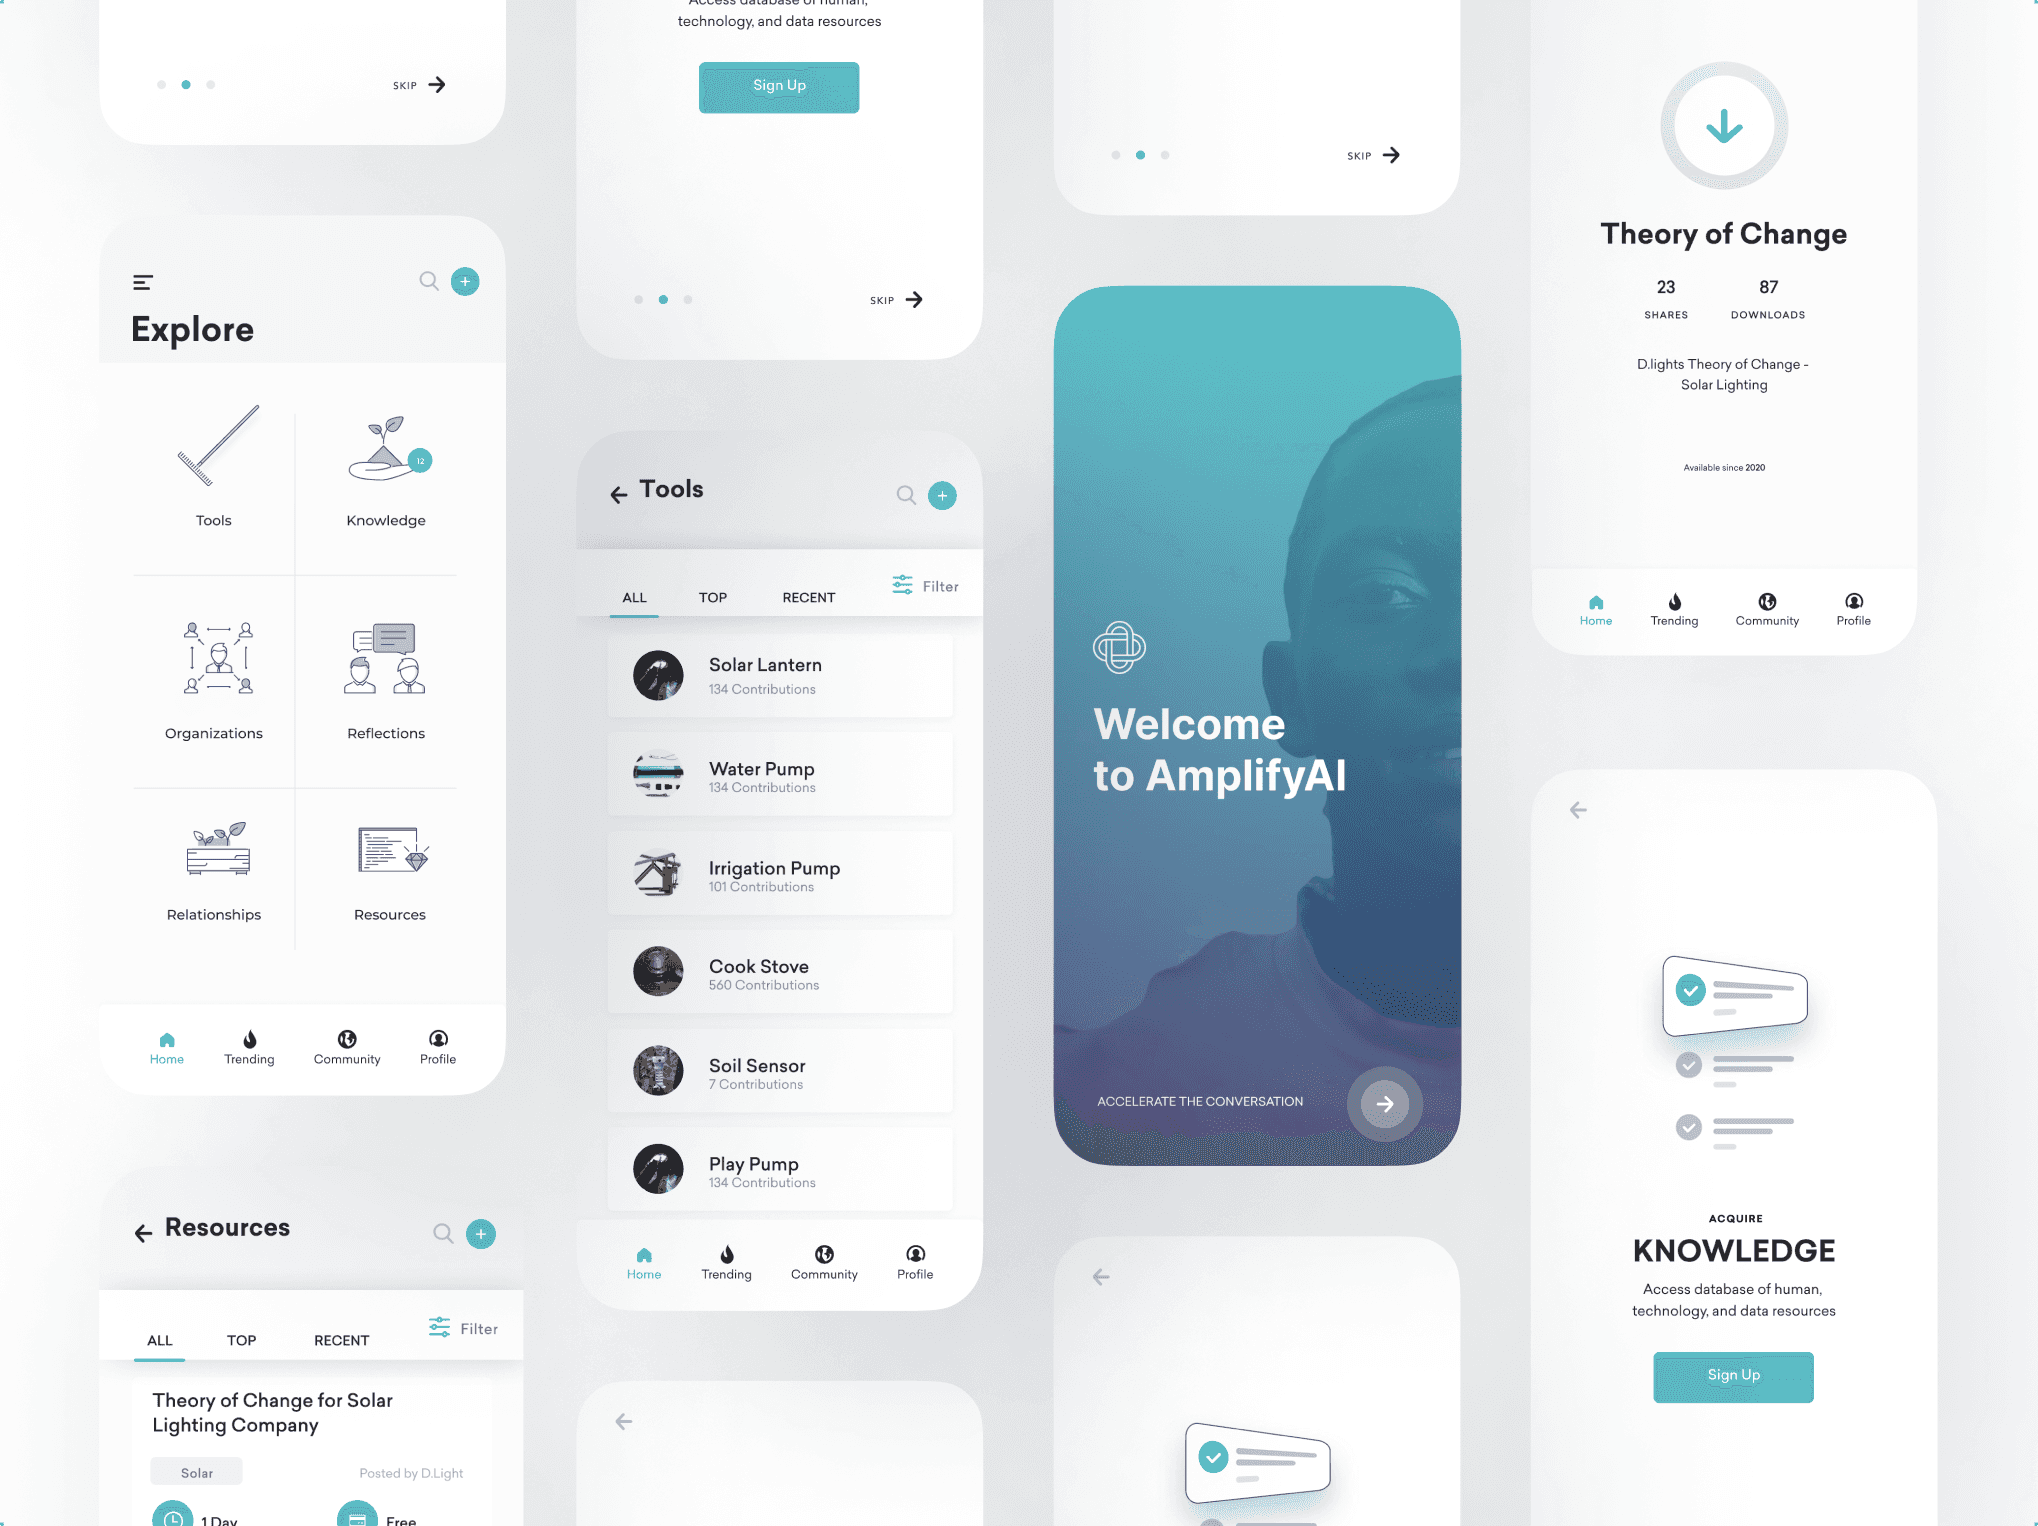Click the Solar Lantern list item thumbnail
Image resolution: width=2038 pixels, height=1526 pixels.
659,675
